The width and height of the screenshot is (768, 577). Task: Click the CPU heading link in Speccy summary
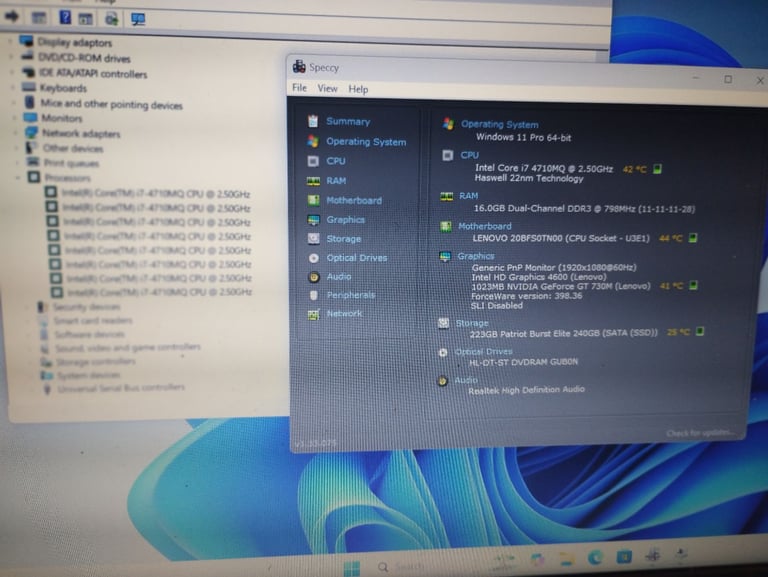pyautogui.click(x=469, y=155)
